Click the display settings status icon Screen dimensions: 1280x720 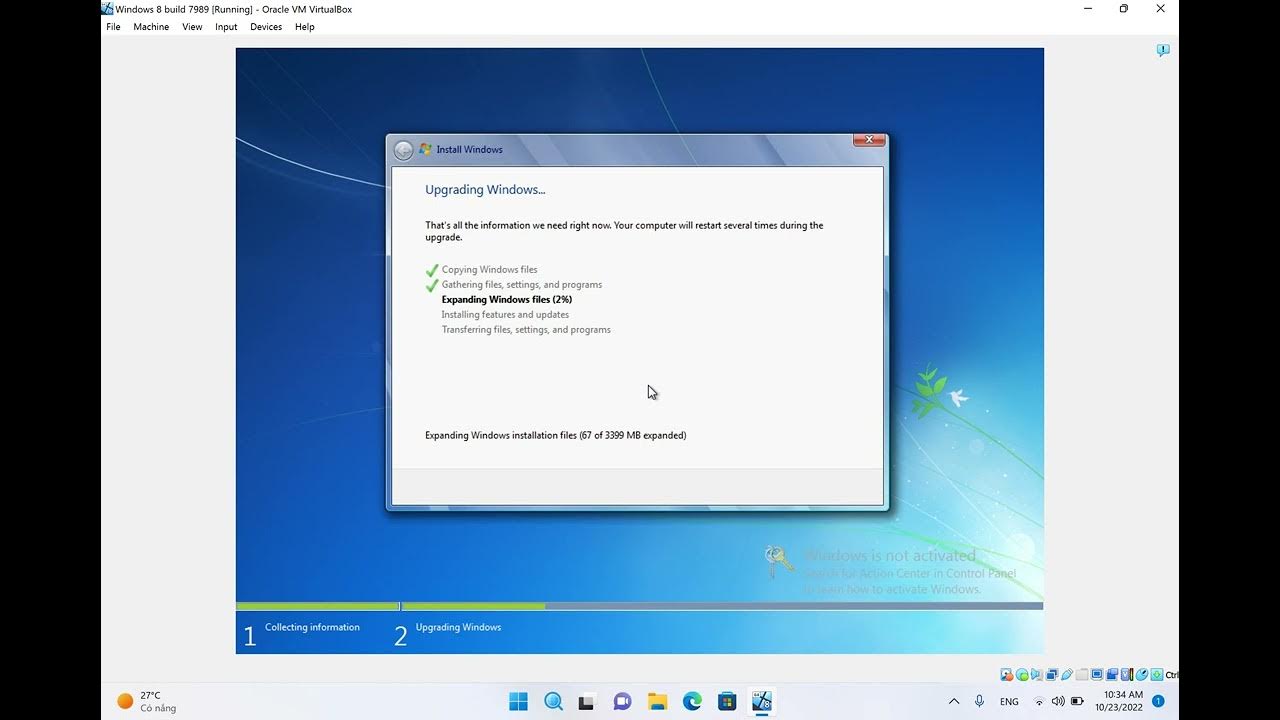coord(1097,675)
